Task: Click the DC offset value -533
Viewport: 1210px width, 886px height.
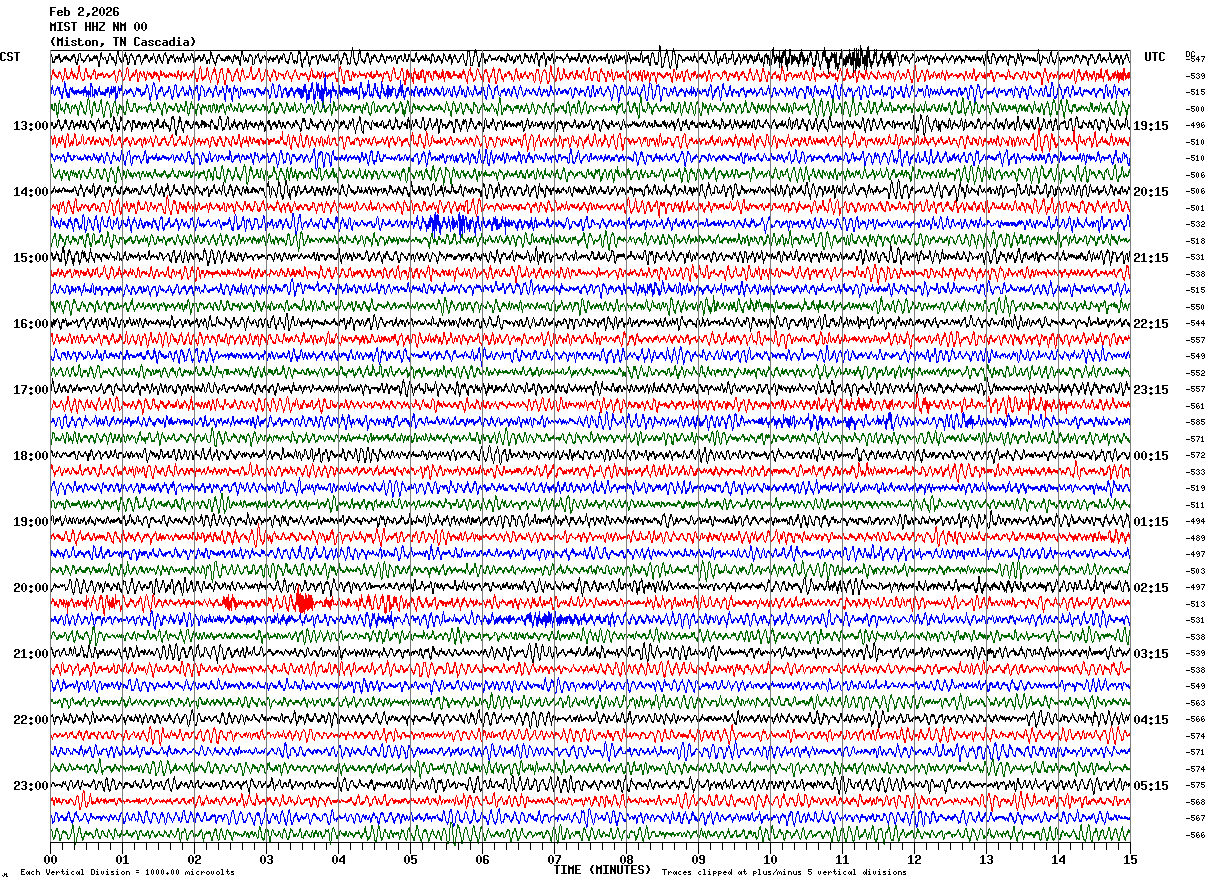Action: tap(1195, 472)
